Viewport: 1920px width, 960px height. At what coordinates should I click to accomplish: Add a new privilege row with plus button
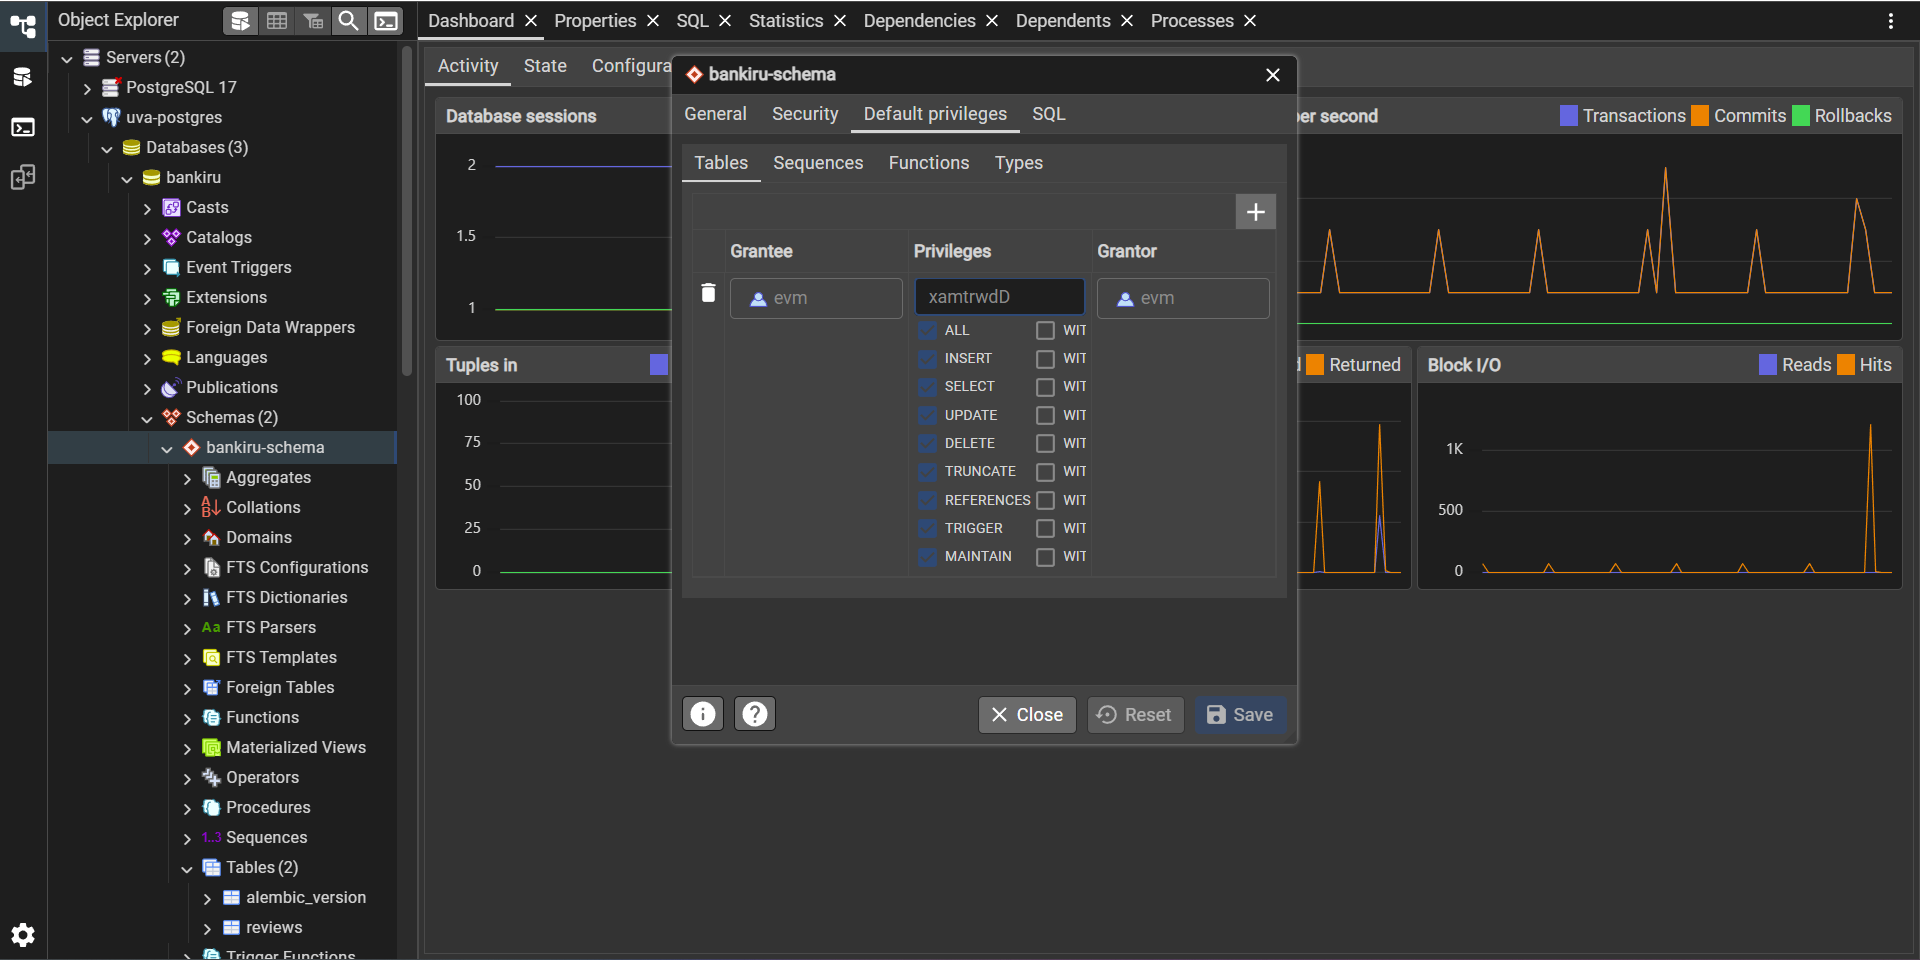(1256, 212)
